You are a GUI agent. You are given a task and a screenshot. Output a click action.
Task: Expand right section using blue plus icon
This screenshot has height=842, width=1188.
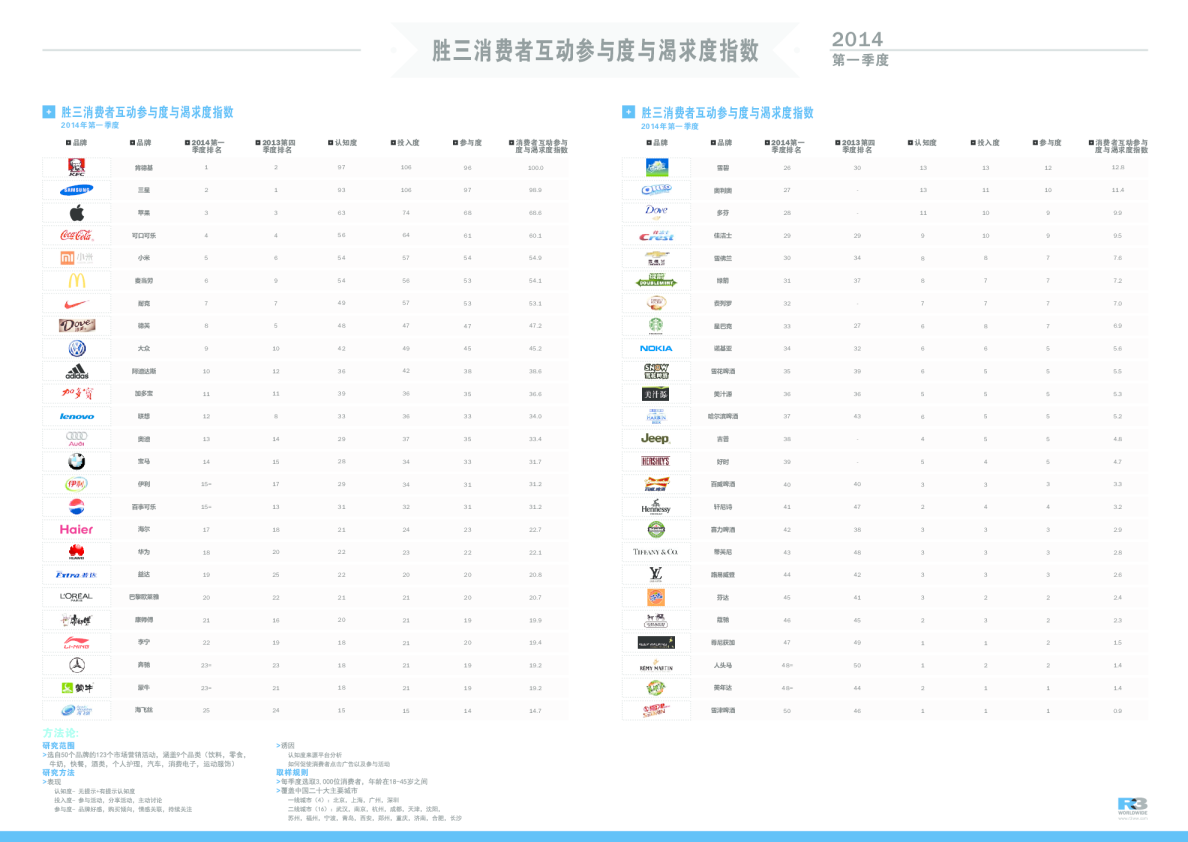628,112
